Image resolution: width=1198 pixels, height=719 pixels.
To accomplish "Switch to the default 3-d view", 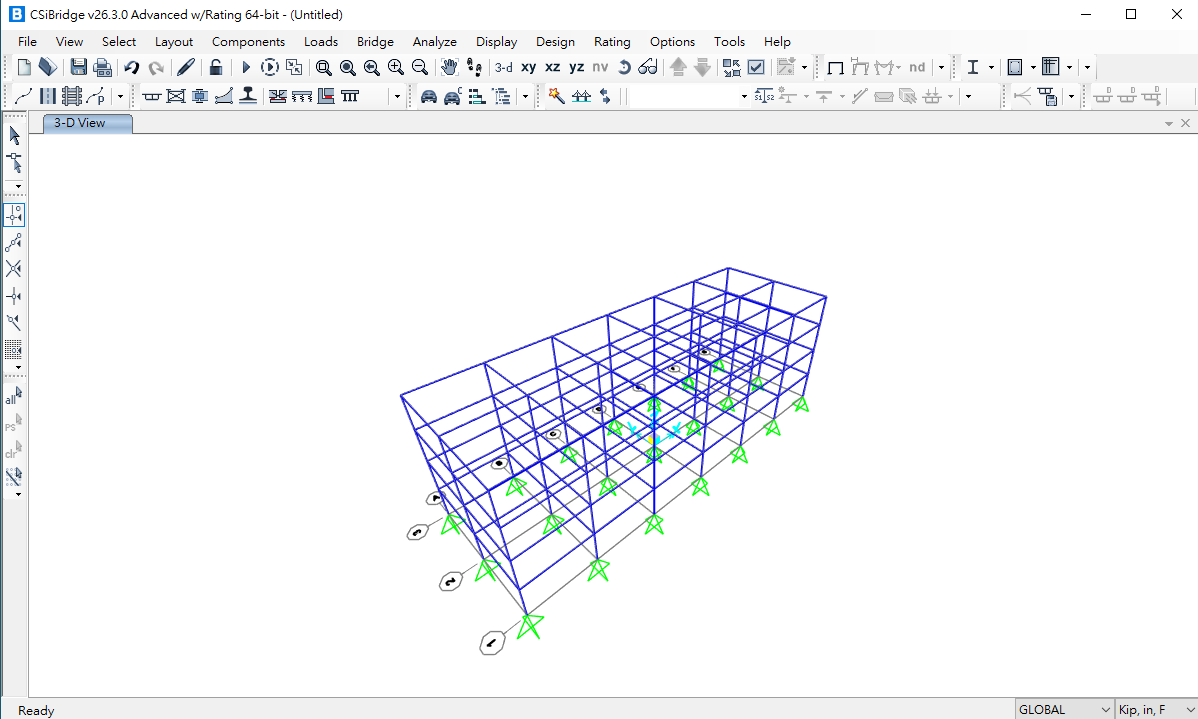I will click(x=503, y=67).
